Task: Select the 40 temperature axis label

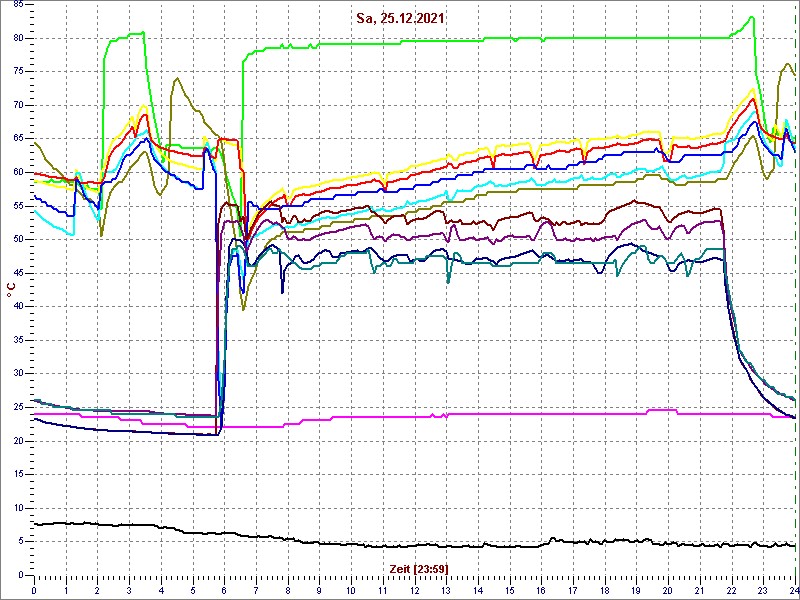Action: click(17, 307)
